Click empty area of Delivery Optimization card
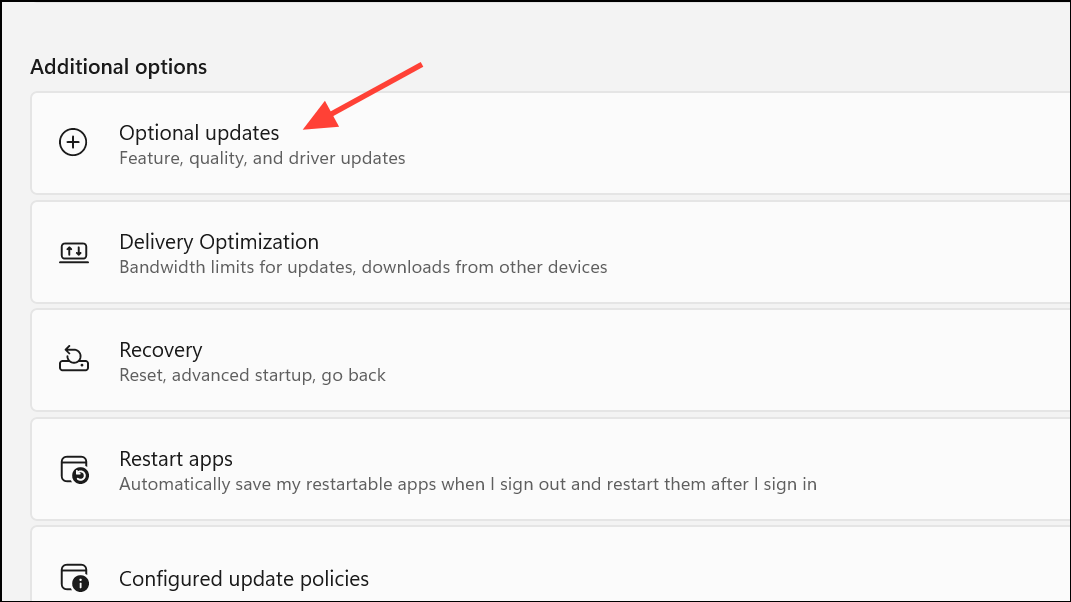Screen dimensions: 1071x602 840,252
